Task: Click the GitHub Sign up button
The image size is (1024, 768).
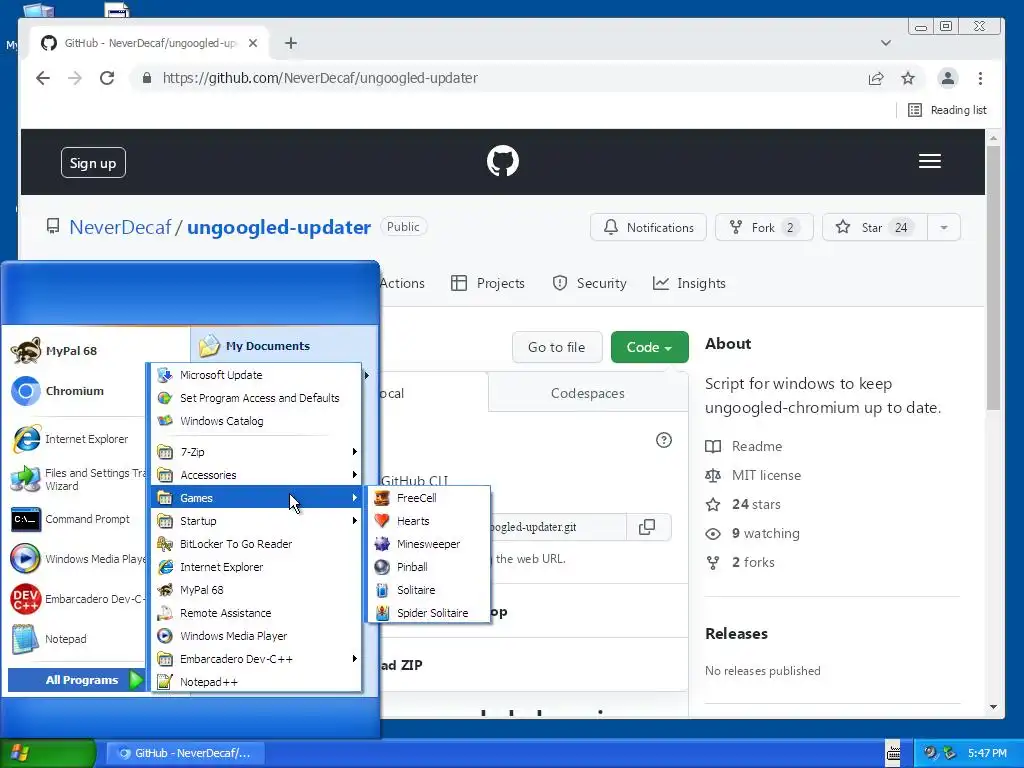Action: [93, 163]
